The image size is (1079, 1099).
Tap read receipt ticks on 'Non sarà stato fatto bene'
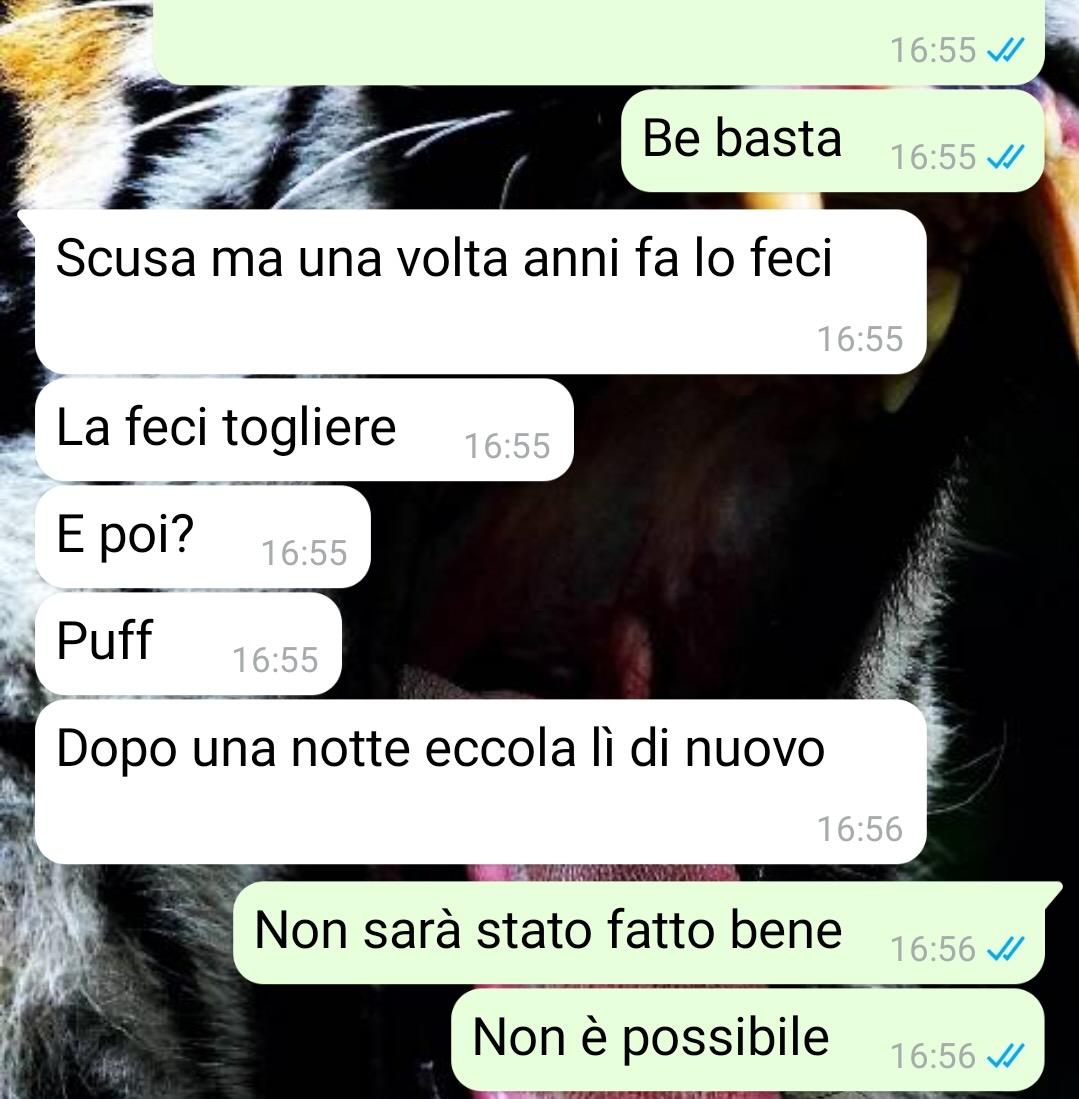coord(1005,949)
